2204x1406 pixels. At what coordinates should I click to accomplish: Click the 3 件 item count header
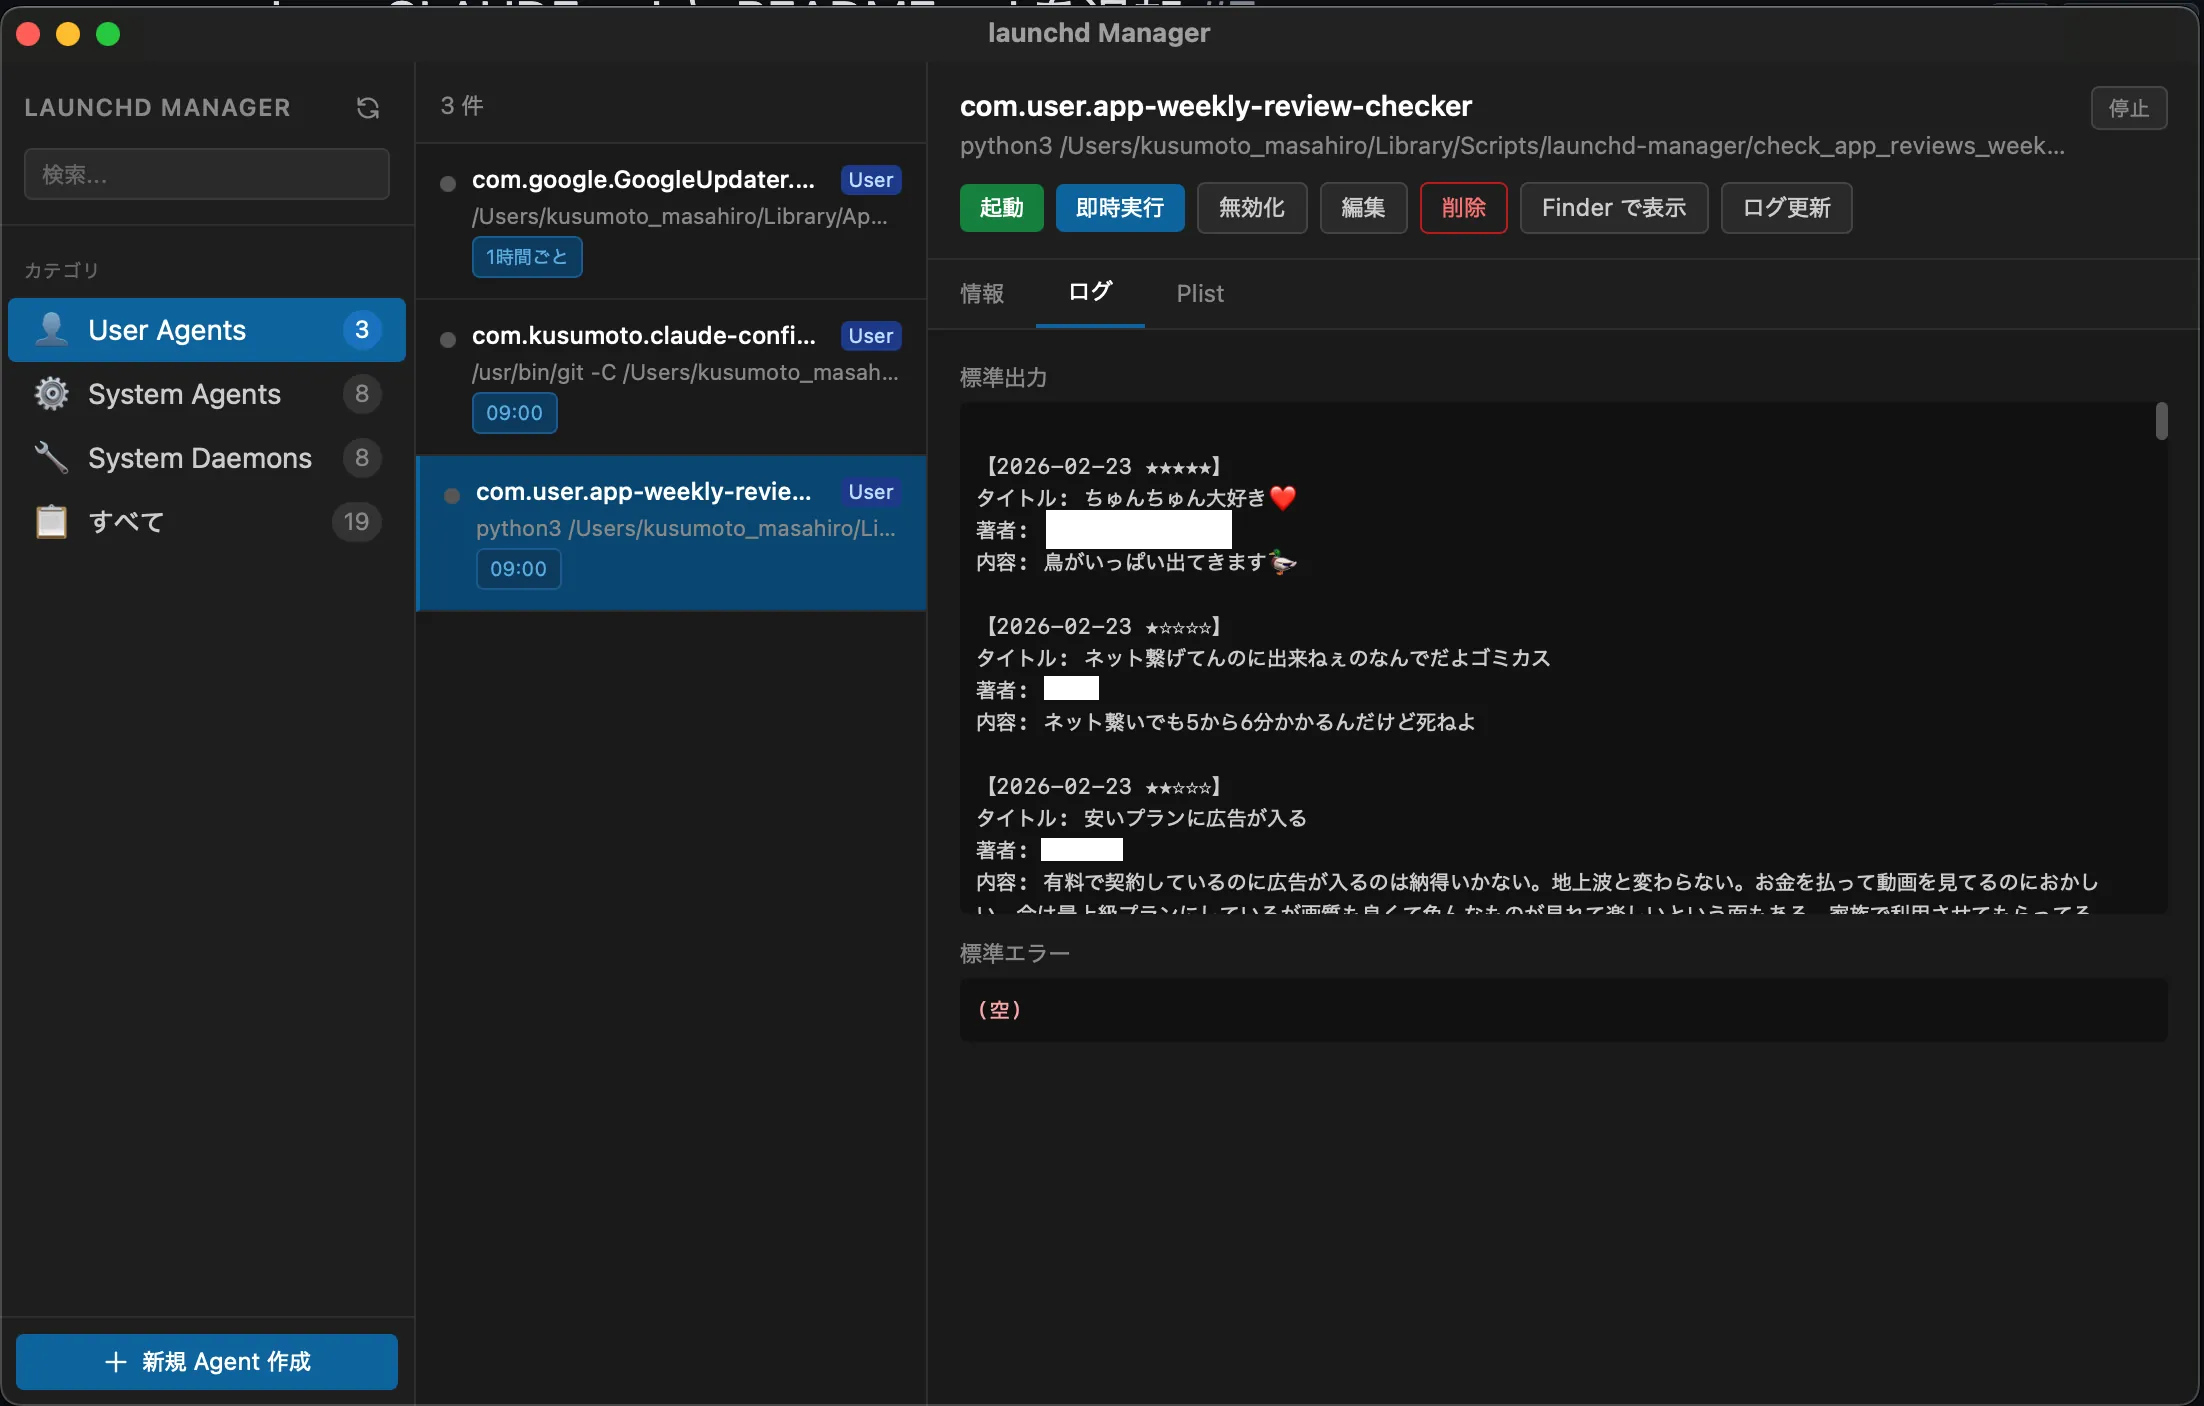point(462,106)
